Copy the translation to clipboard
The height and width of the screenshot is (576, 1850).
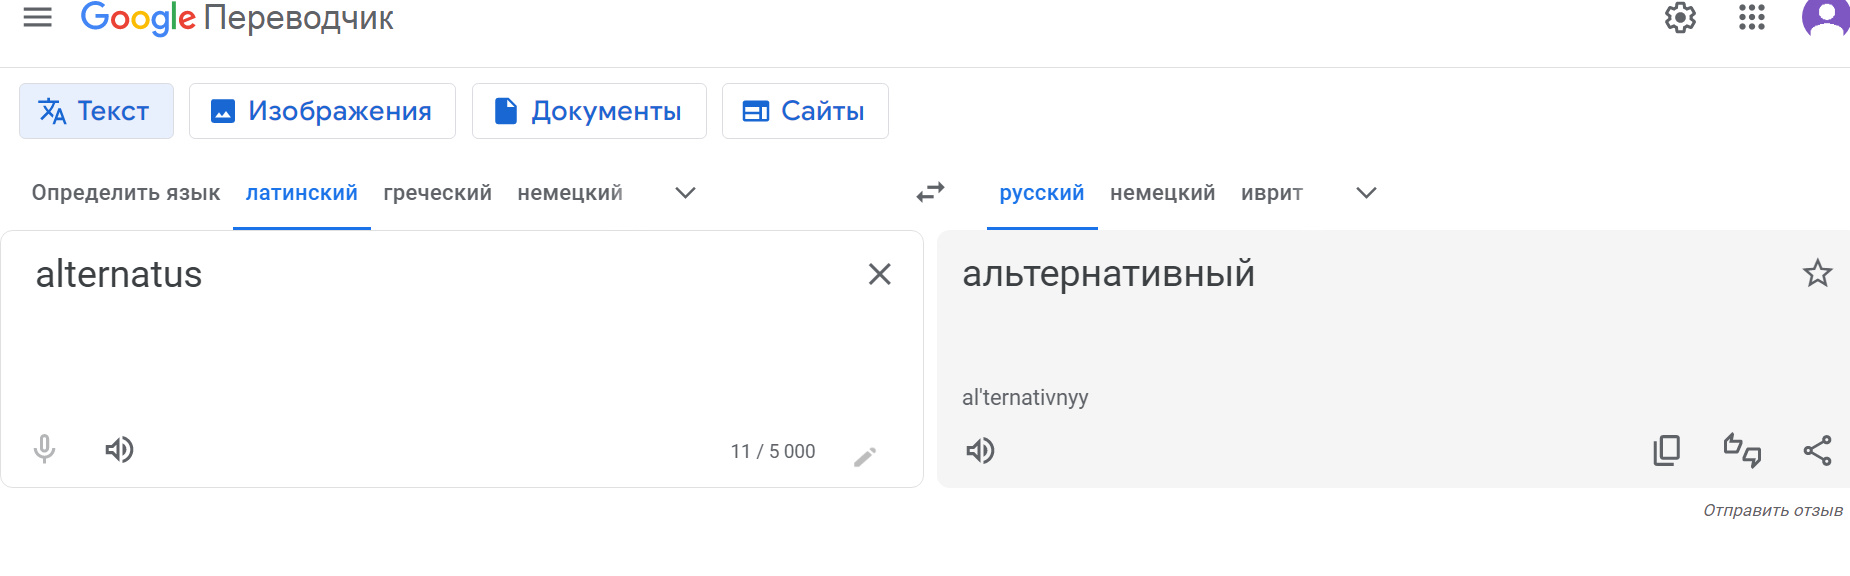point(1667,451)
